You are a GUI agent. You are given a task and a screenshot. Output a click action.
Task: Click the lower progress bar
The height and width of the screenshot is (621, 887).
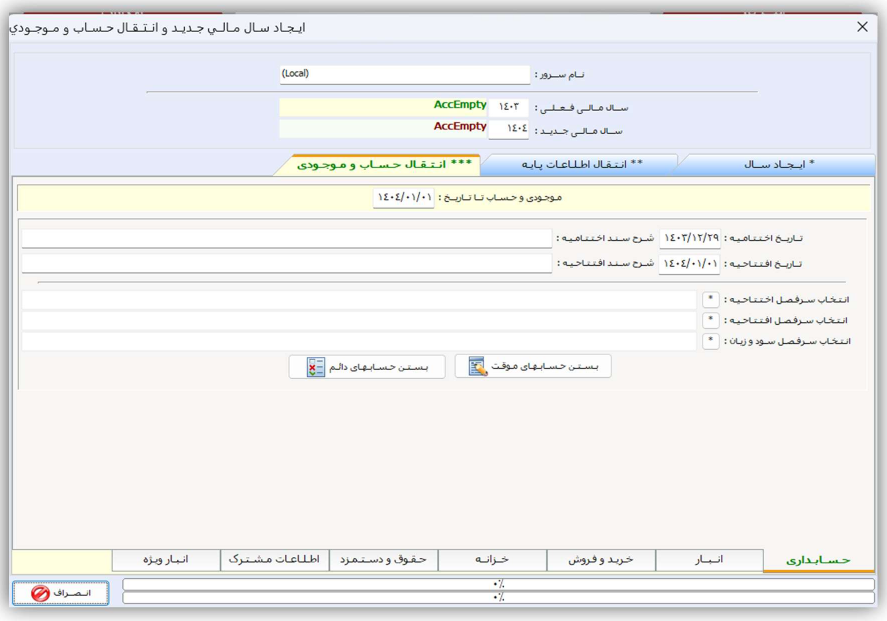click(x=498, y=597)
